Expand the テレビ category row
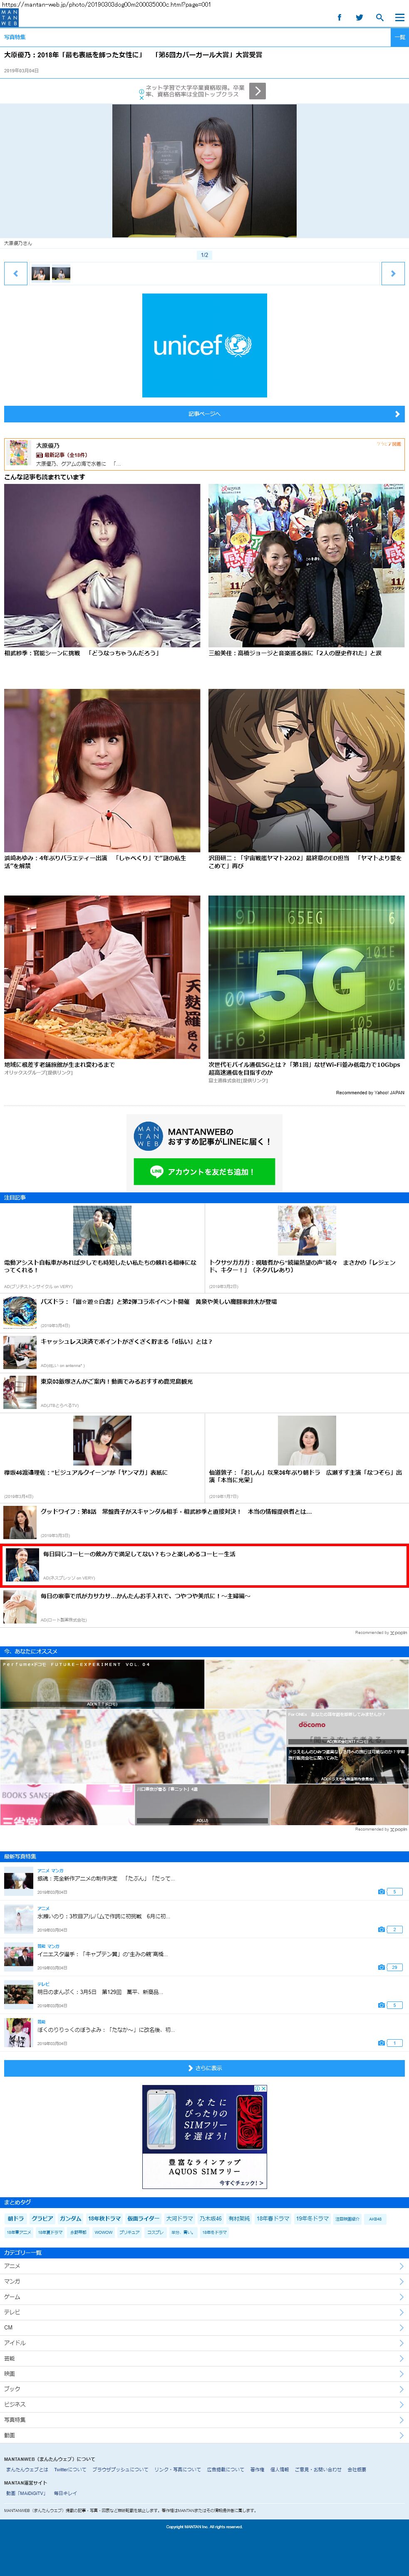This screenshot has height=2576, width=409. tap(204, 2313)
